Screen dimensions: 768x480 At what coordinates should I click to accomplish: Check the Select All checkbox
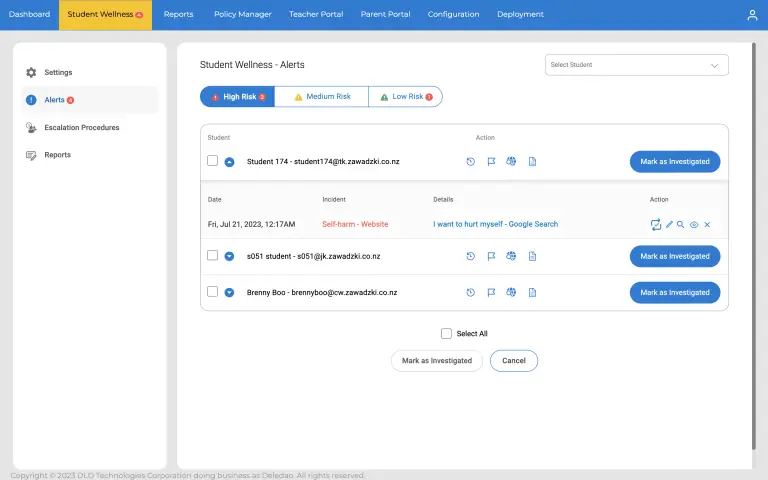click(x=446, y=334)
